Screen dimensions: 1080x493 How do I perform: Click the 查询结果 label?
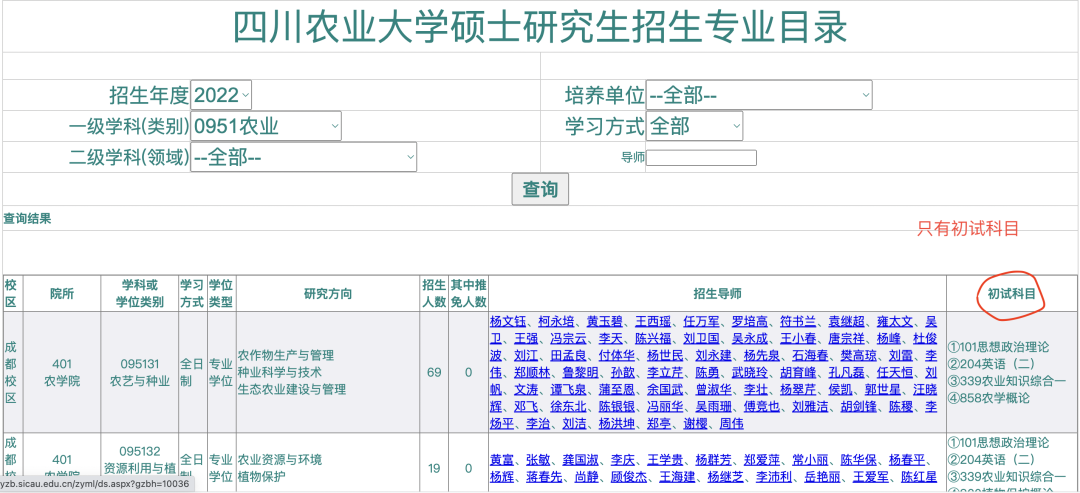pyautogui.click(x=27, y=219)
